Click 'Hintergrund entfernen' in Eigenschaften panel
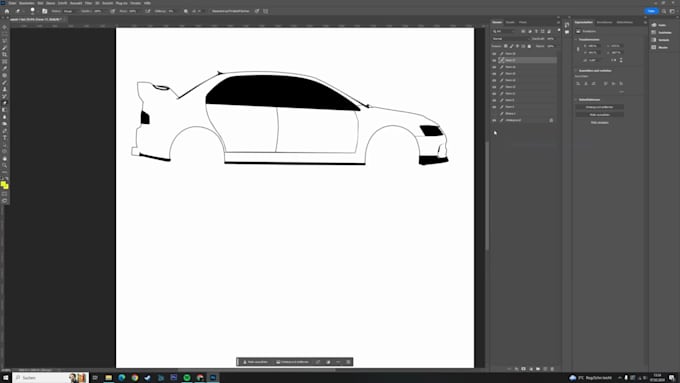The height and width of the screenshot is (383, 680). [x=600, y=107]
